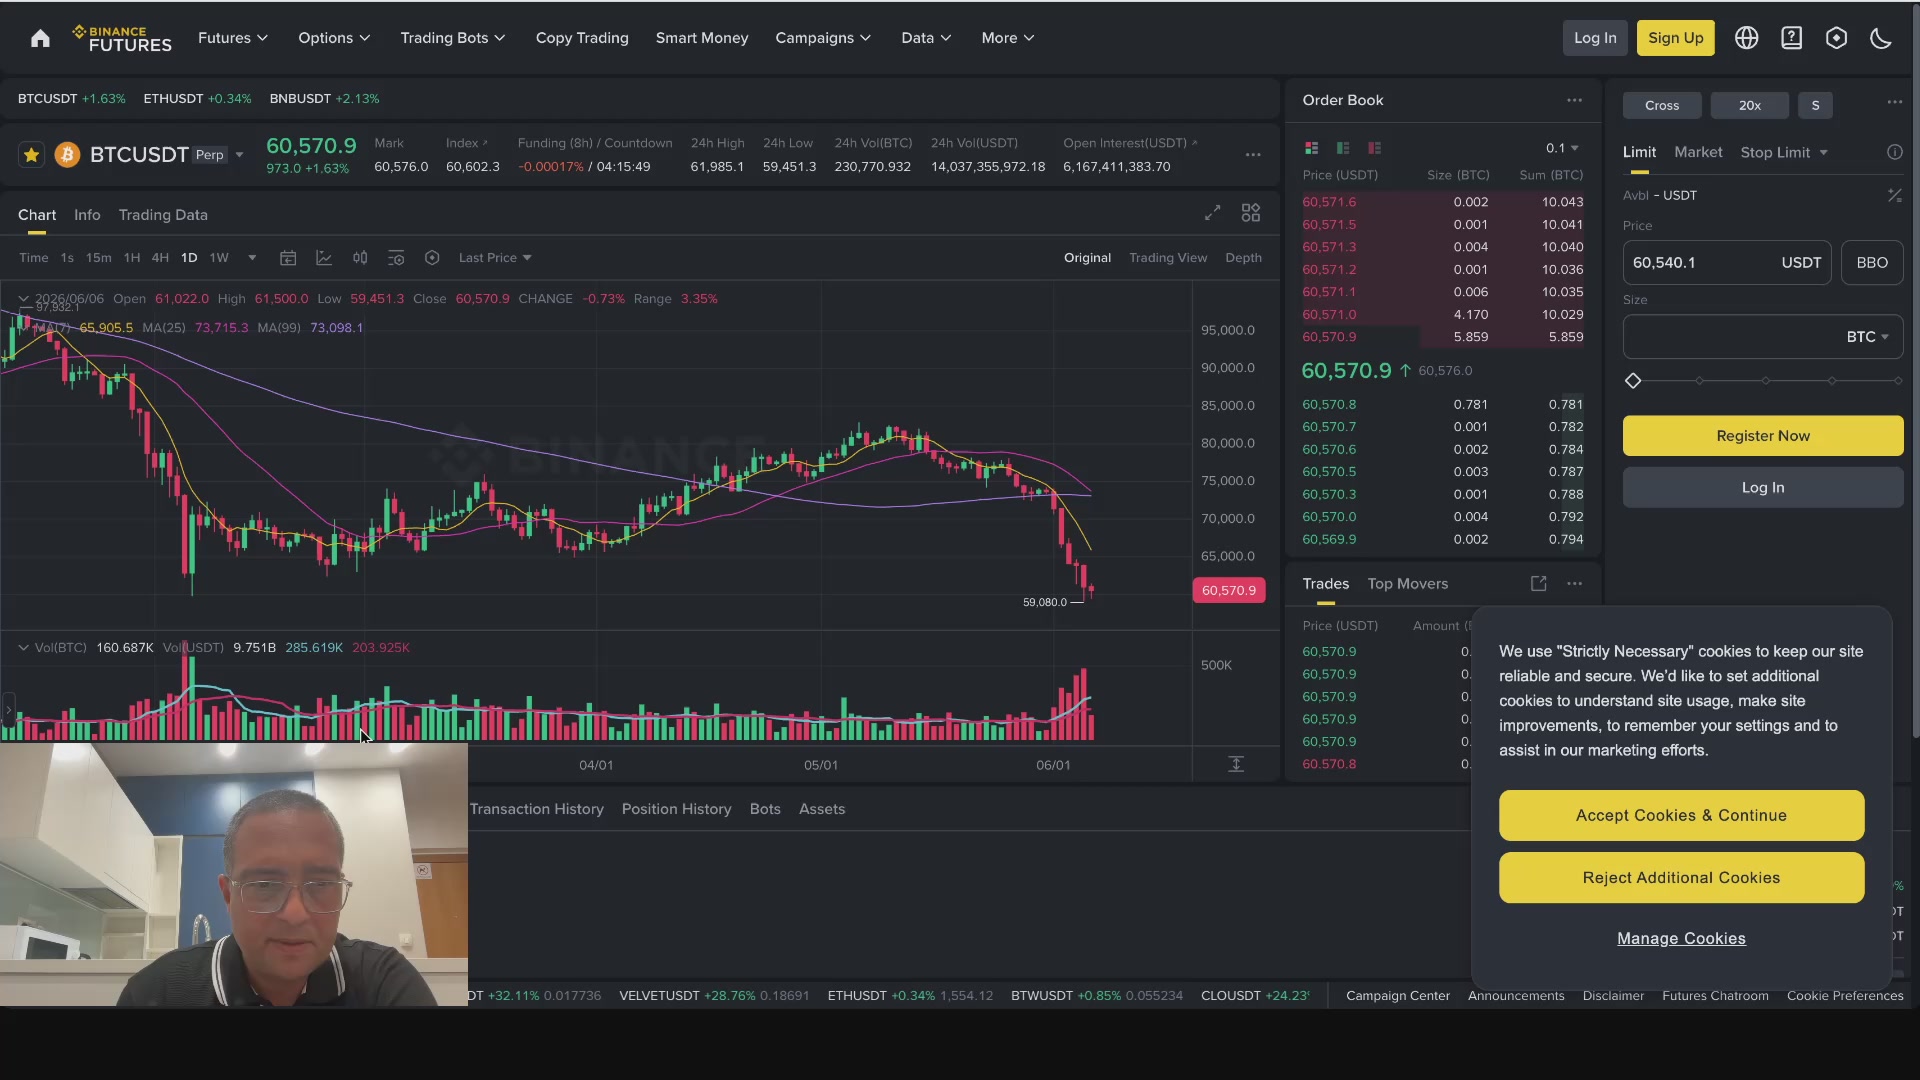The width and height of the screenshot is (1920, 1080).
Task: Toggle Cross margin mode
Action: [x=1662, y=105]
